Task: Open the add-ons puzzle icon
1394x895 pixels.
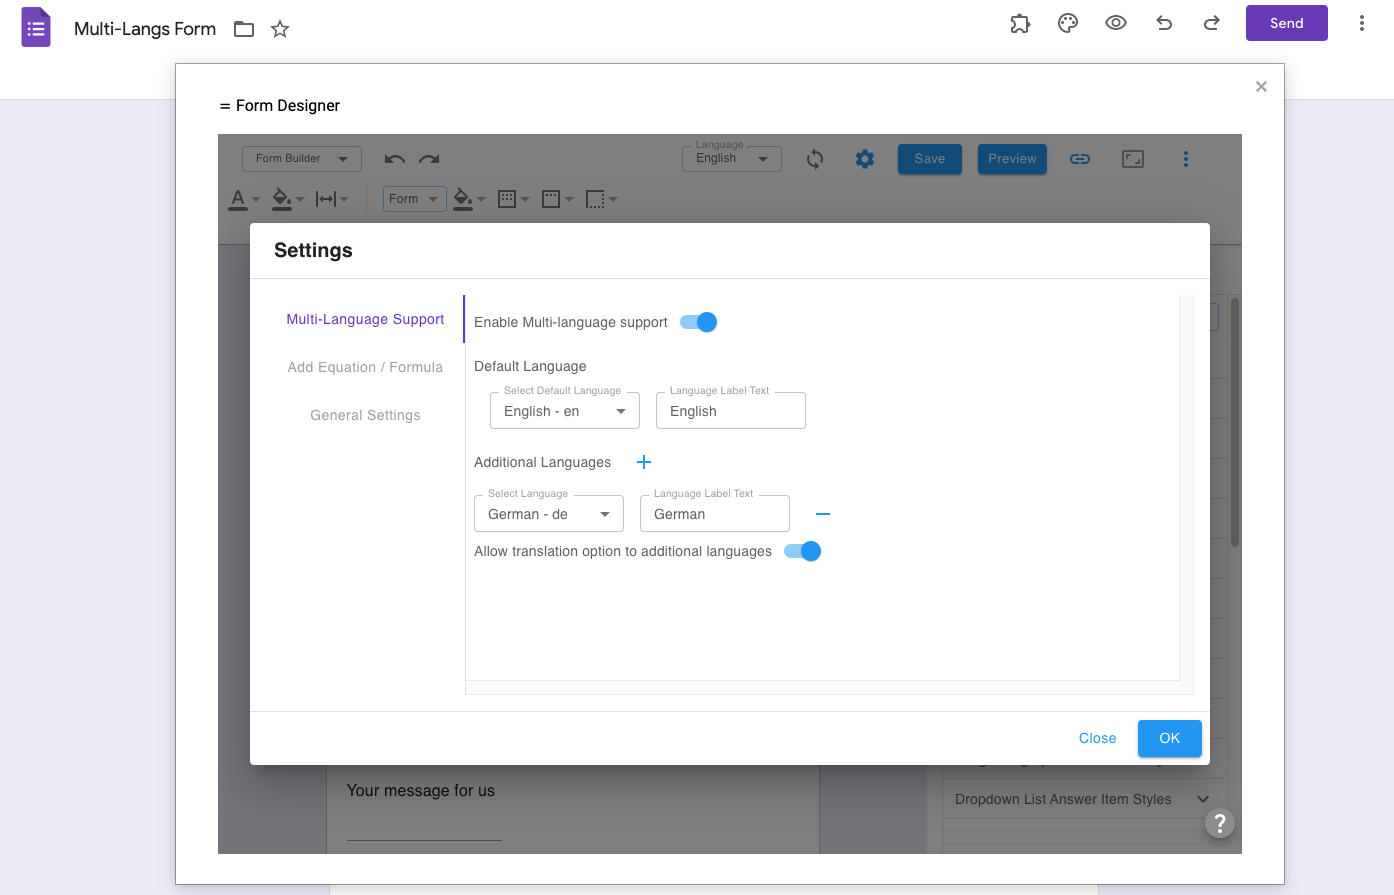Action: point(1020,23)
